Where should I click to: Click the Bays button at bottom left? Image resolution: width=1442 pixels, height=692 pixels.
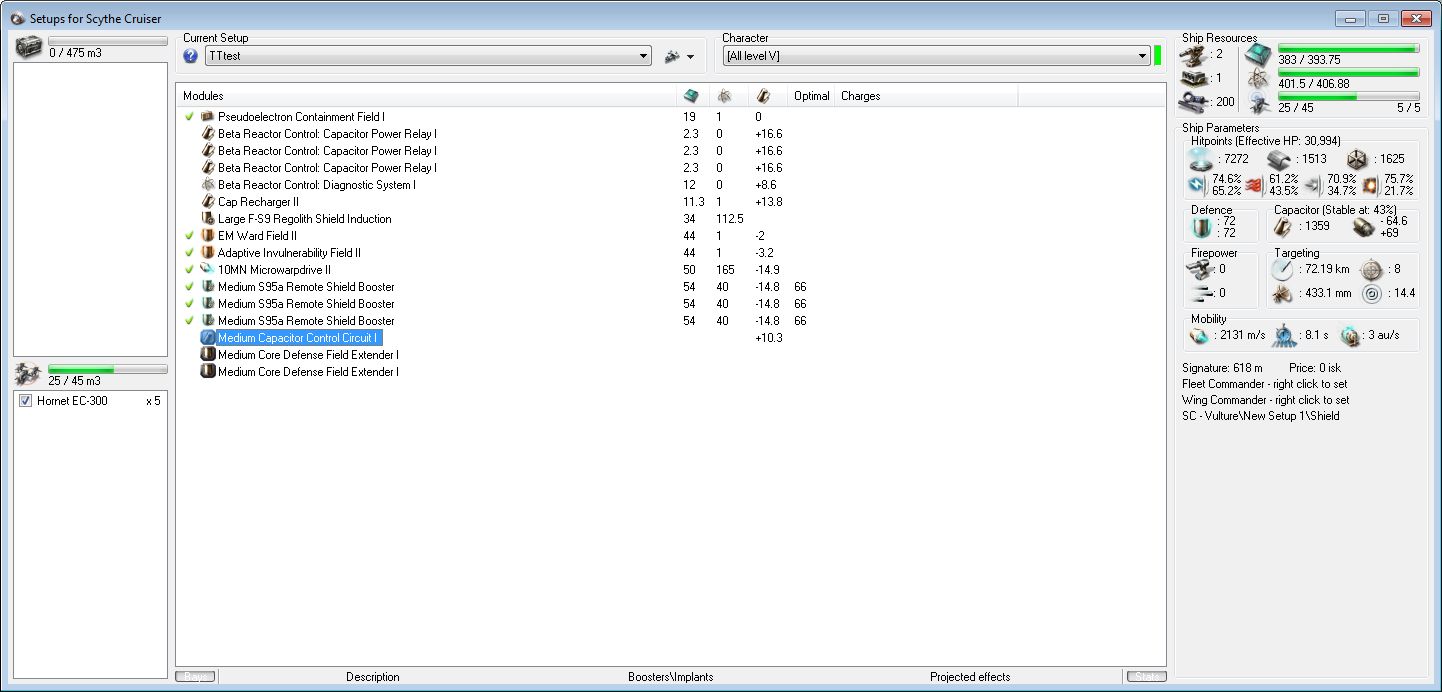pos(195,677)
